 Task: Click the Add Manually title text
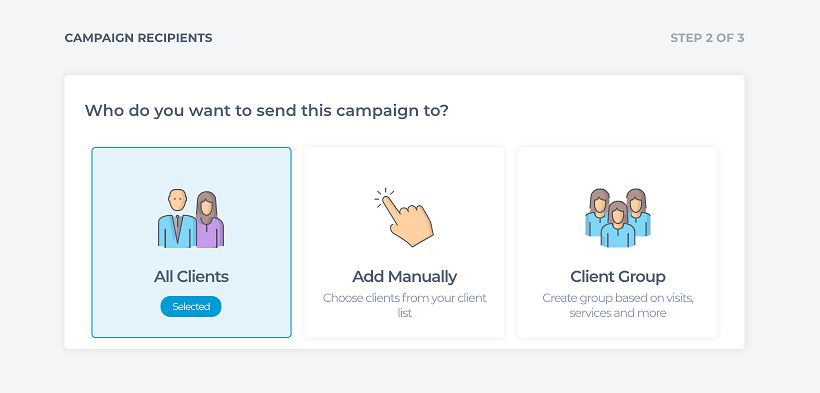(404, 277)
